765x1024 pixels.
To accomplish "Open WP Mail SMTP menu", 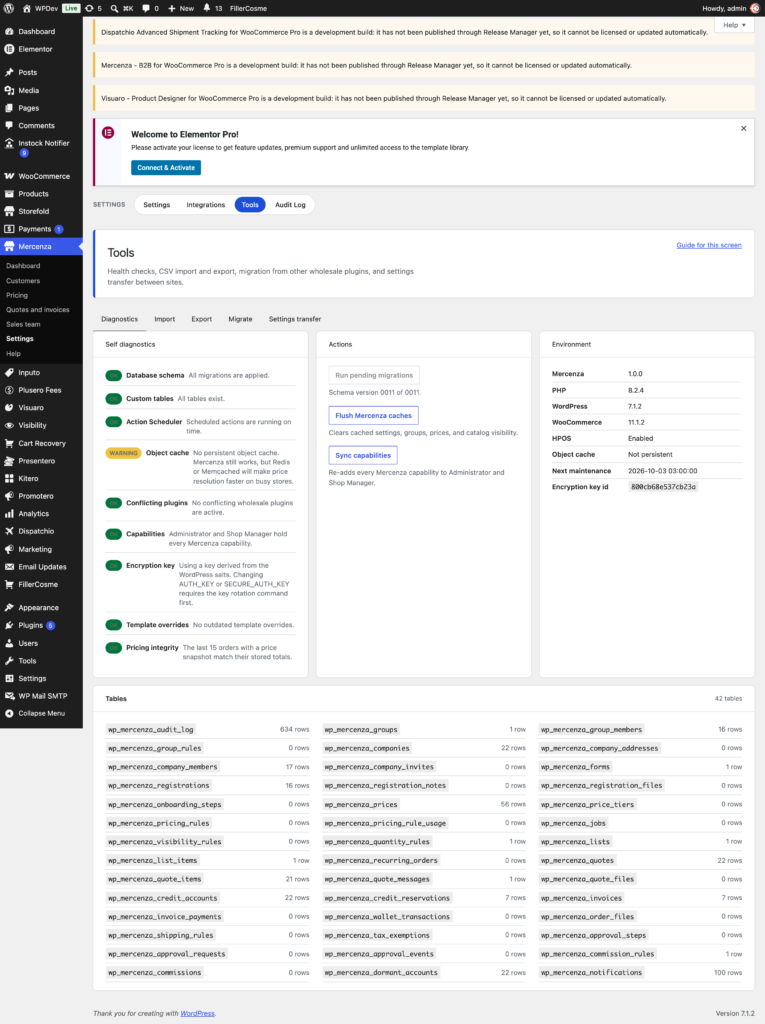I will [41, 696].
